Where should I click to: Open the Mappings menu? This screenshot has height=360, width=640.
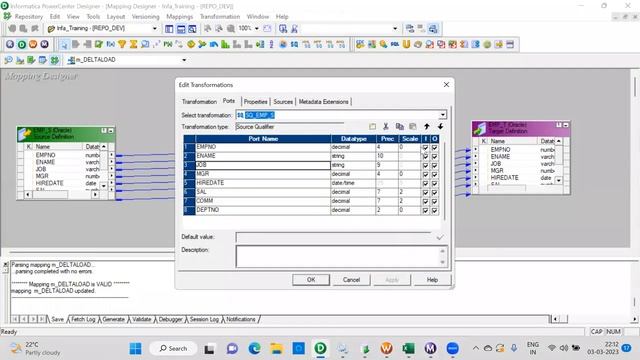click(x=180, y=17)
